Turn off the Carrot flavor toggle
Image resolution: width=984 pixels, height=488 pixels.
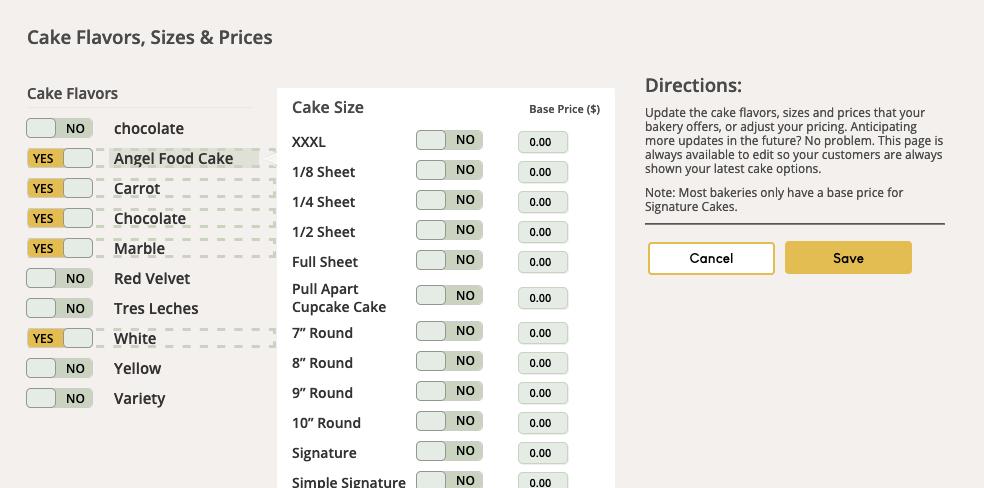tap(59, 188)
